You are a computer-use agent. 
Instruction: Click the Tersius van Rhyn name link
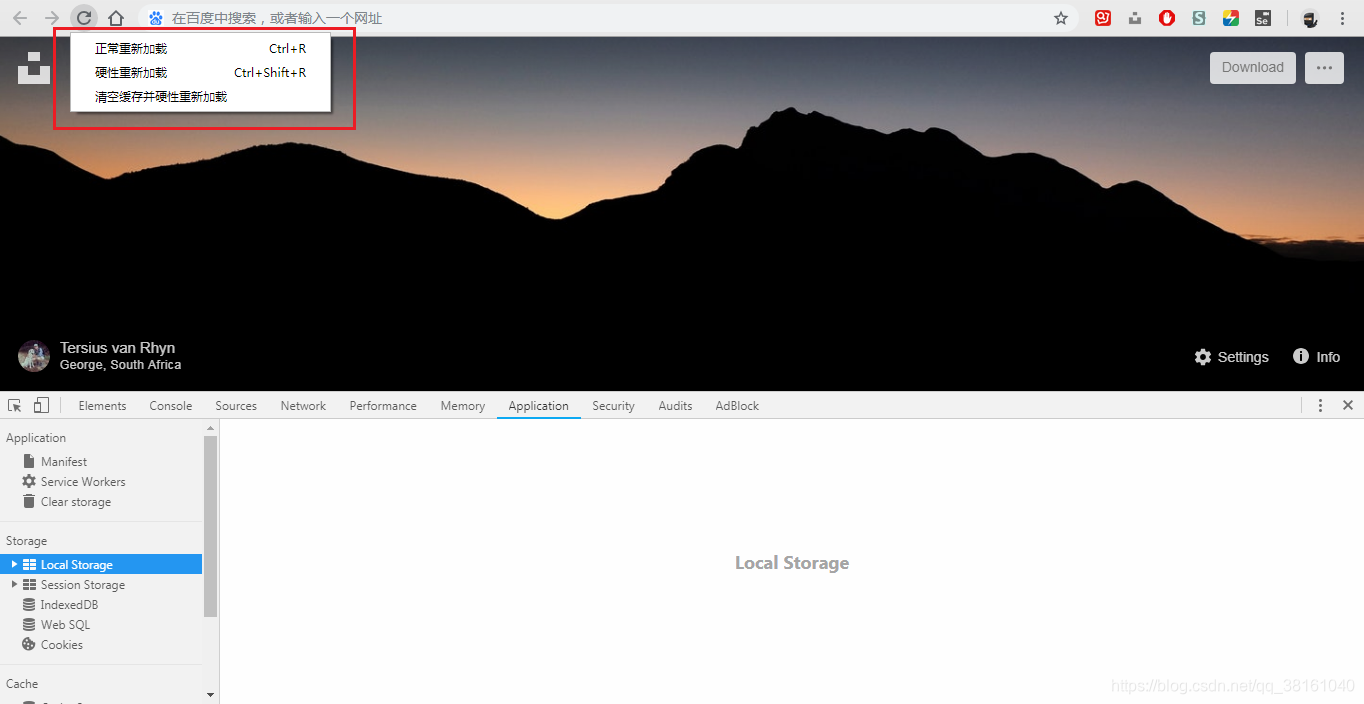pos(117,348)
